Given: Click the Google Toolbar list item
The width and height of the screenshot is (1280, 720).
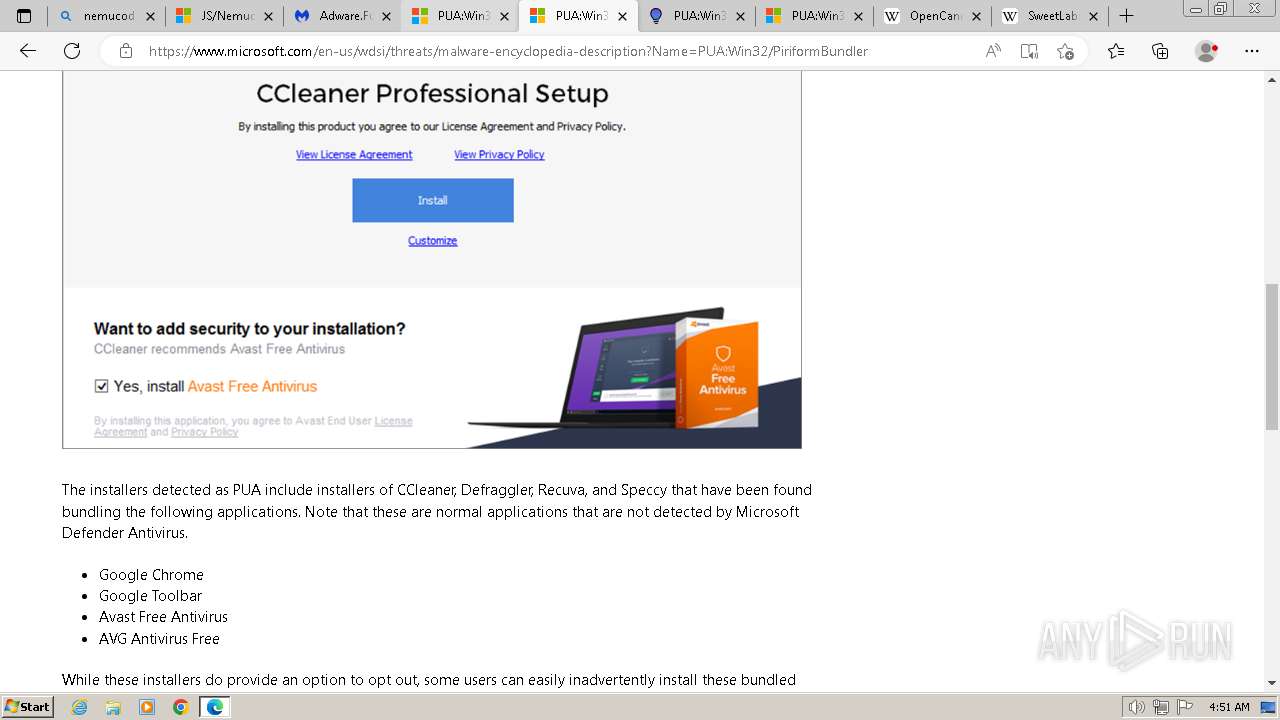Looking at the screenshot, I should 150,596.
